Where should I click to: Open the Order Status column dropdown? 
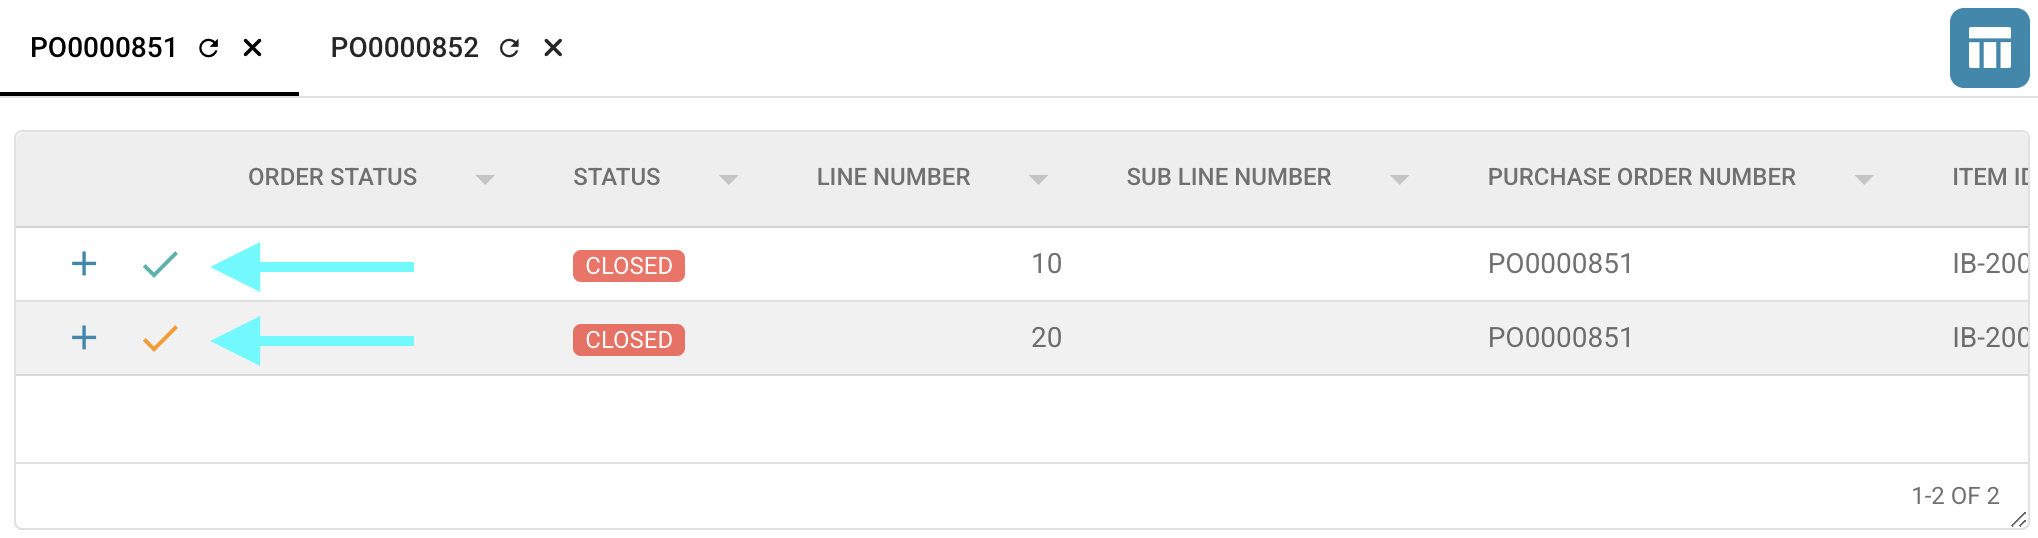485,179
